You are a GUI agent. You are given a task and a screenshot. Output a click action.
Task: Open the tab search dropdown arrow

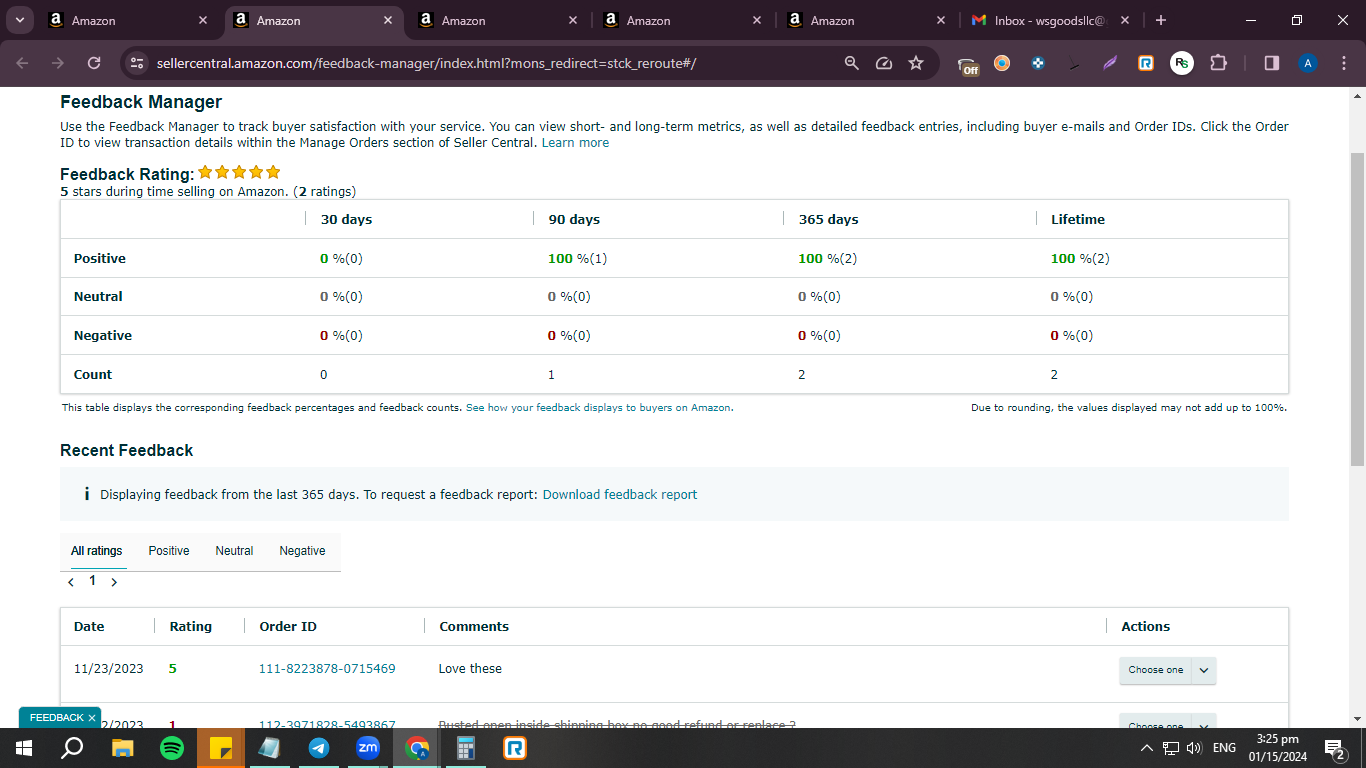tap(19, 20)
